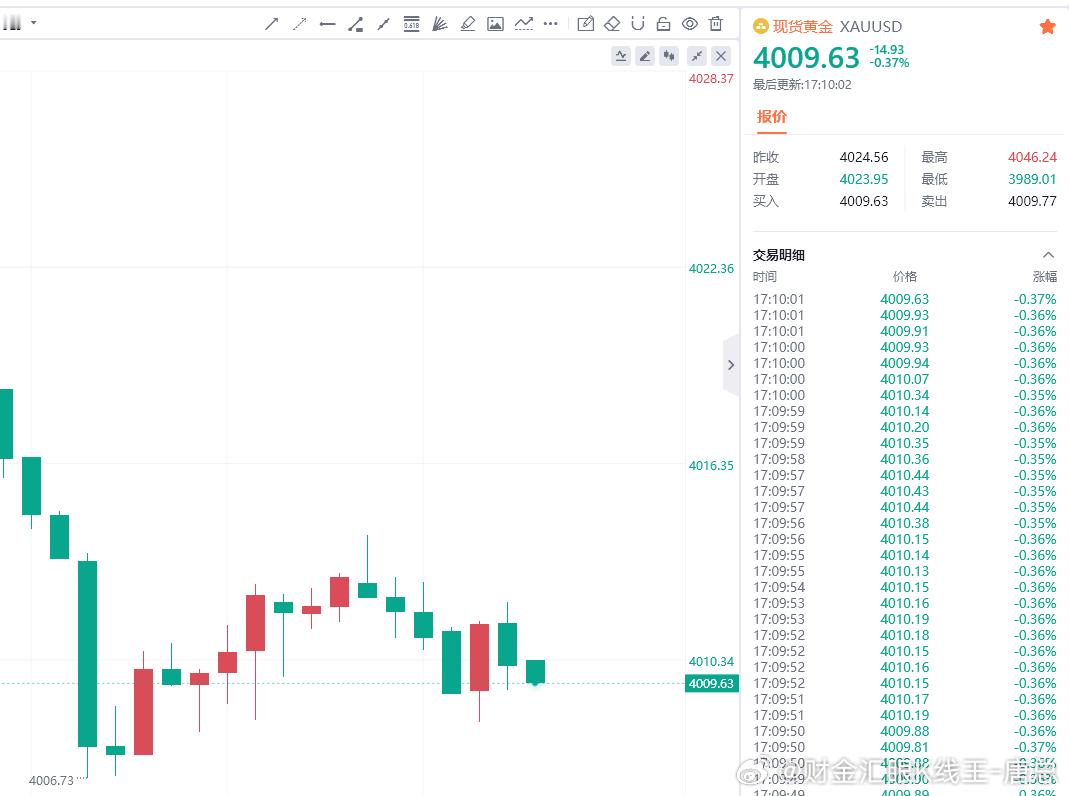Click the 开盘 value 4023.95
This screenshot has width=1069, height=796.
864,179
